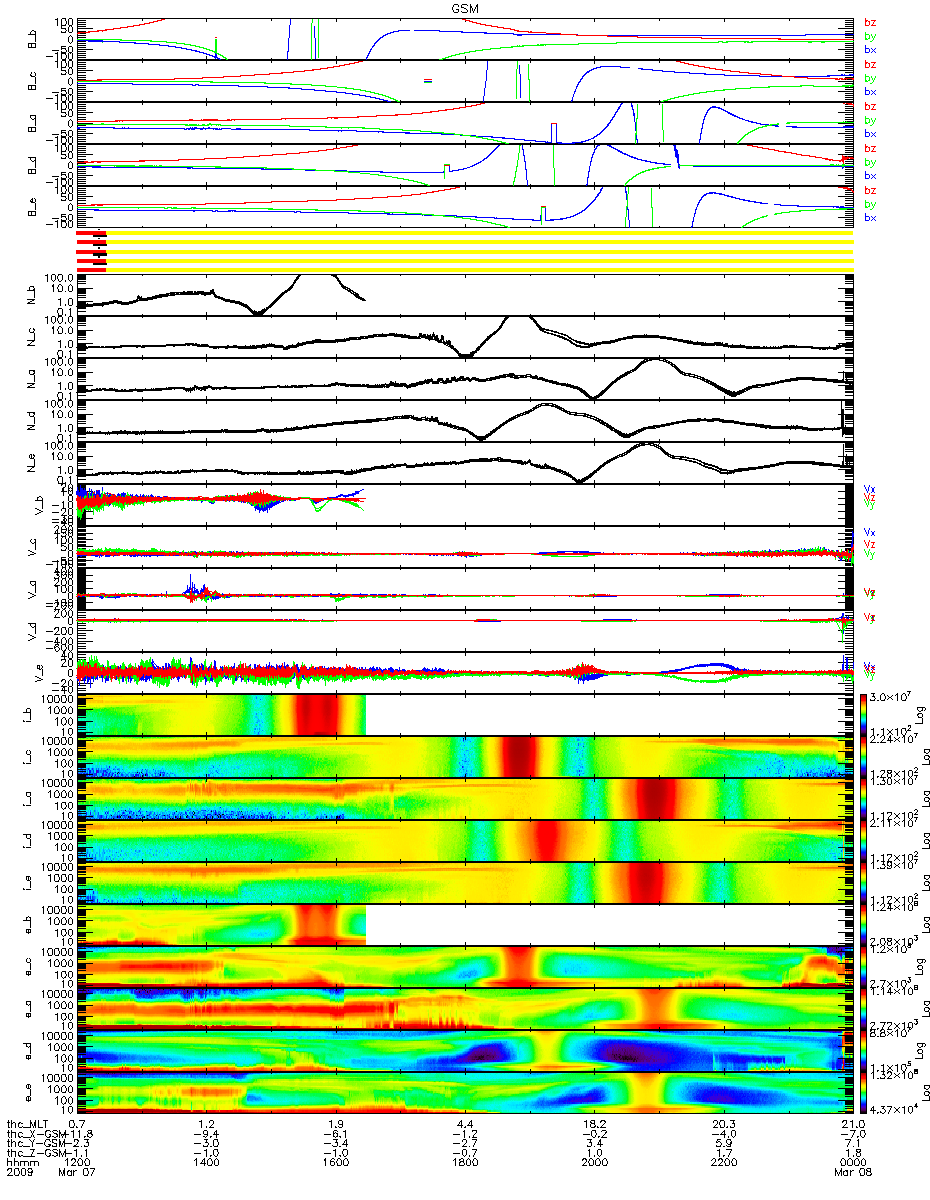Click the 0000 time tick label
The width and height of the screenshot is (930, 1200).
pyautogui.click(x=853, y=1163)
